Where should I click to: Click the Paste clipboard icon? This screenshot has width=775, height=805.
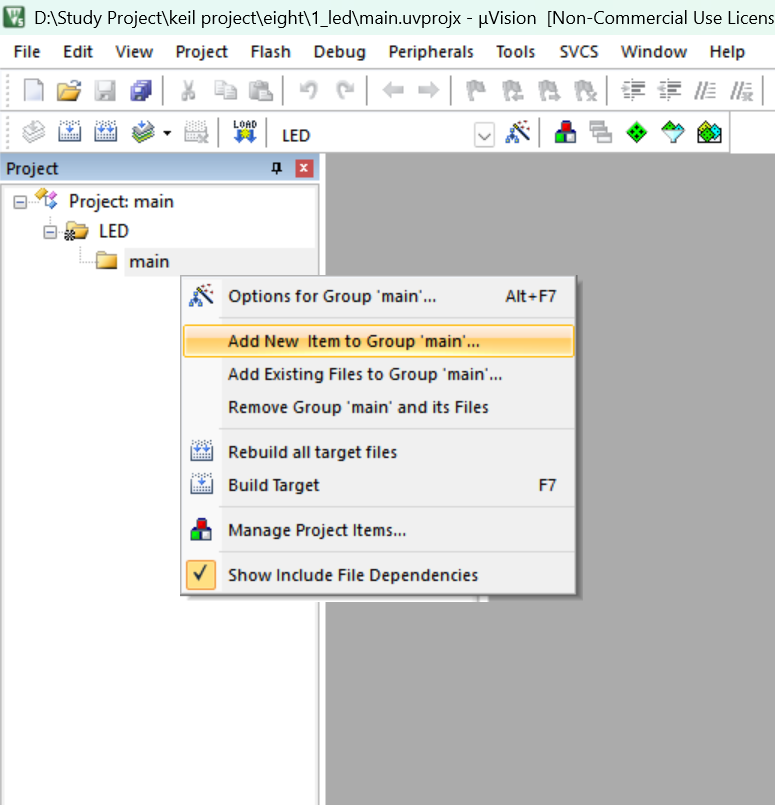(x=261, y=91)
